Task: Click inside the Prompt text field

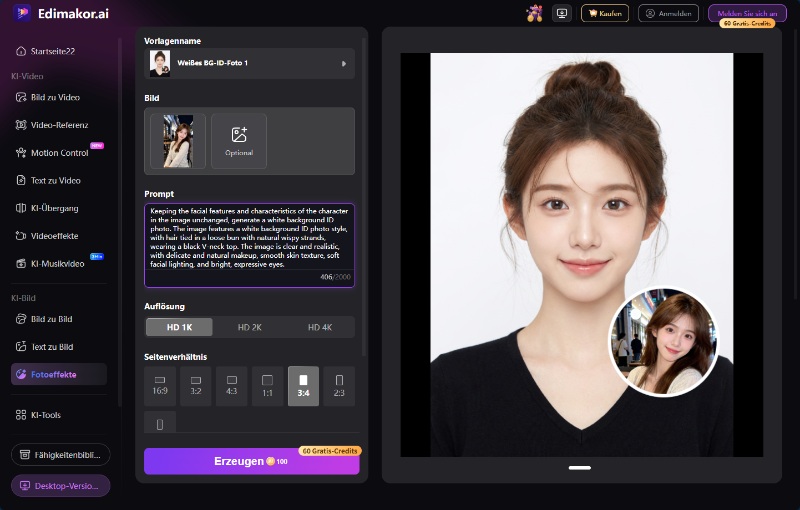Action: click(x=249, y=245)
